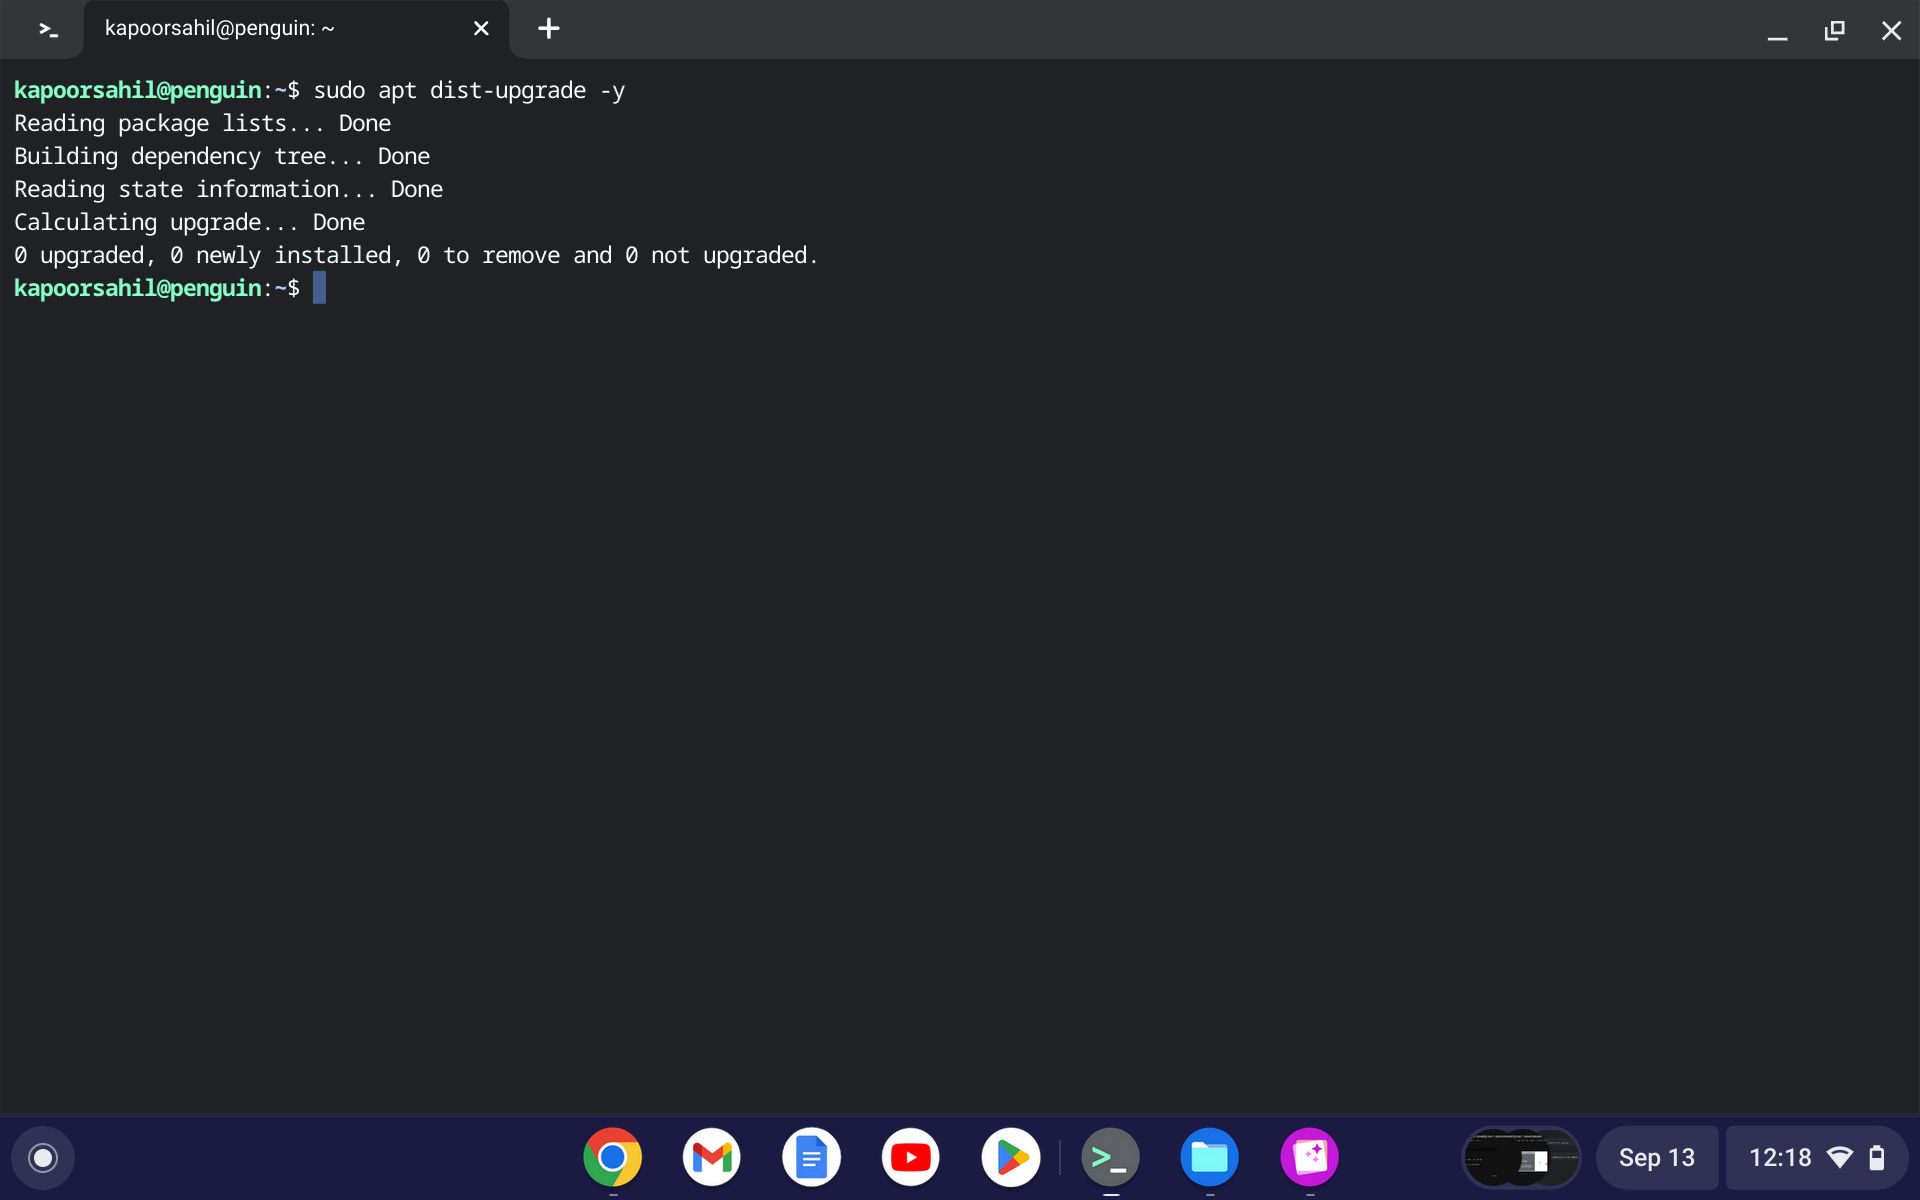Close the kapoorsahil@penguin tab
Image resolution: width=1920 pixels, height=1200 pixels.
pyautogui.click(x=481, y=28)
